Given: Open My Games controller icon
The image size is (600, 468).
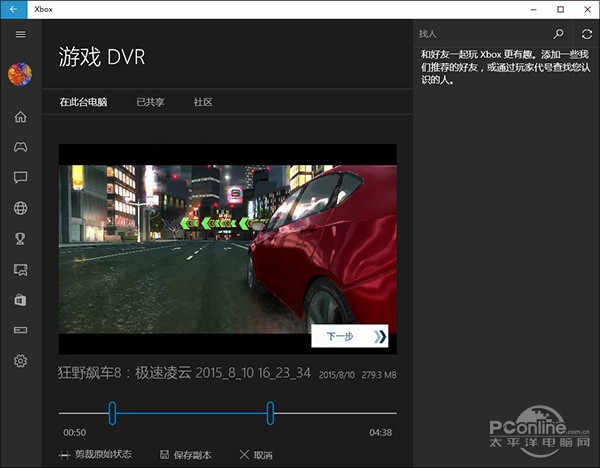Looking at the screenshot, I should [20, 147].
